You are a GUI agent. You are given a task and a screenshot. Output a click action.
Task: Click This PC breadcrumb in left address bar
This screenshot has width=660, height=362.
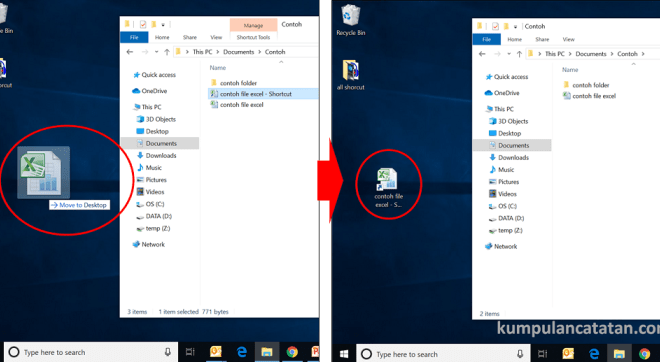click(x=202, y=52)
